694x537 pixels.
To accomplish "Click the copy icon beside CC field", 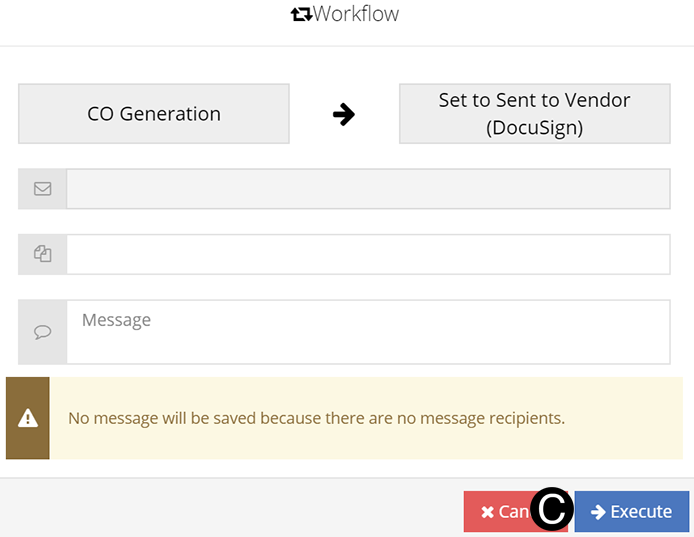I will point(42,254).
